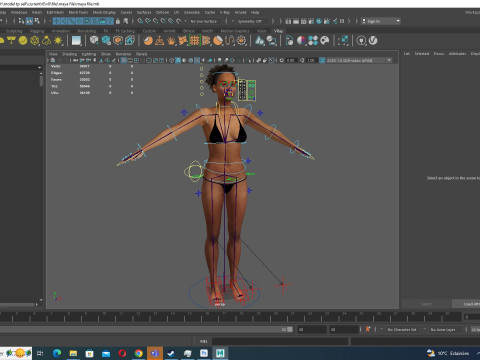Click Select button in Attribute Editor
This screenshot has width=480, height=360.
[x=426, y=304]
